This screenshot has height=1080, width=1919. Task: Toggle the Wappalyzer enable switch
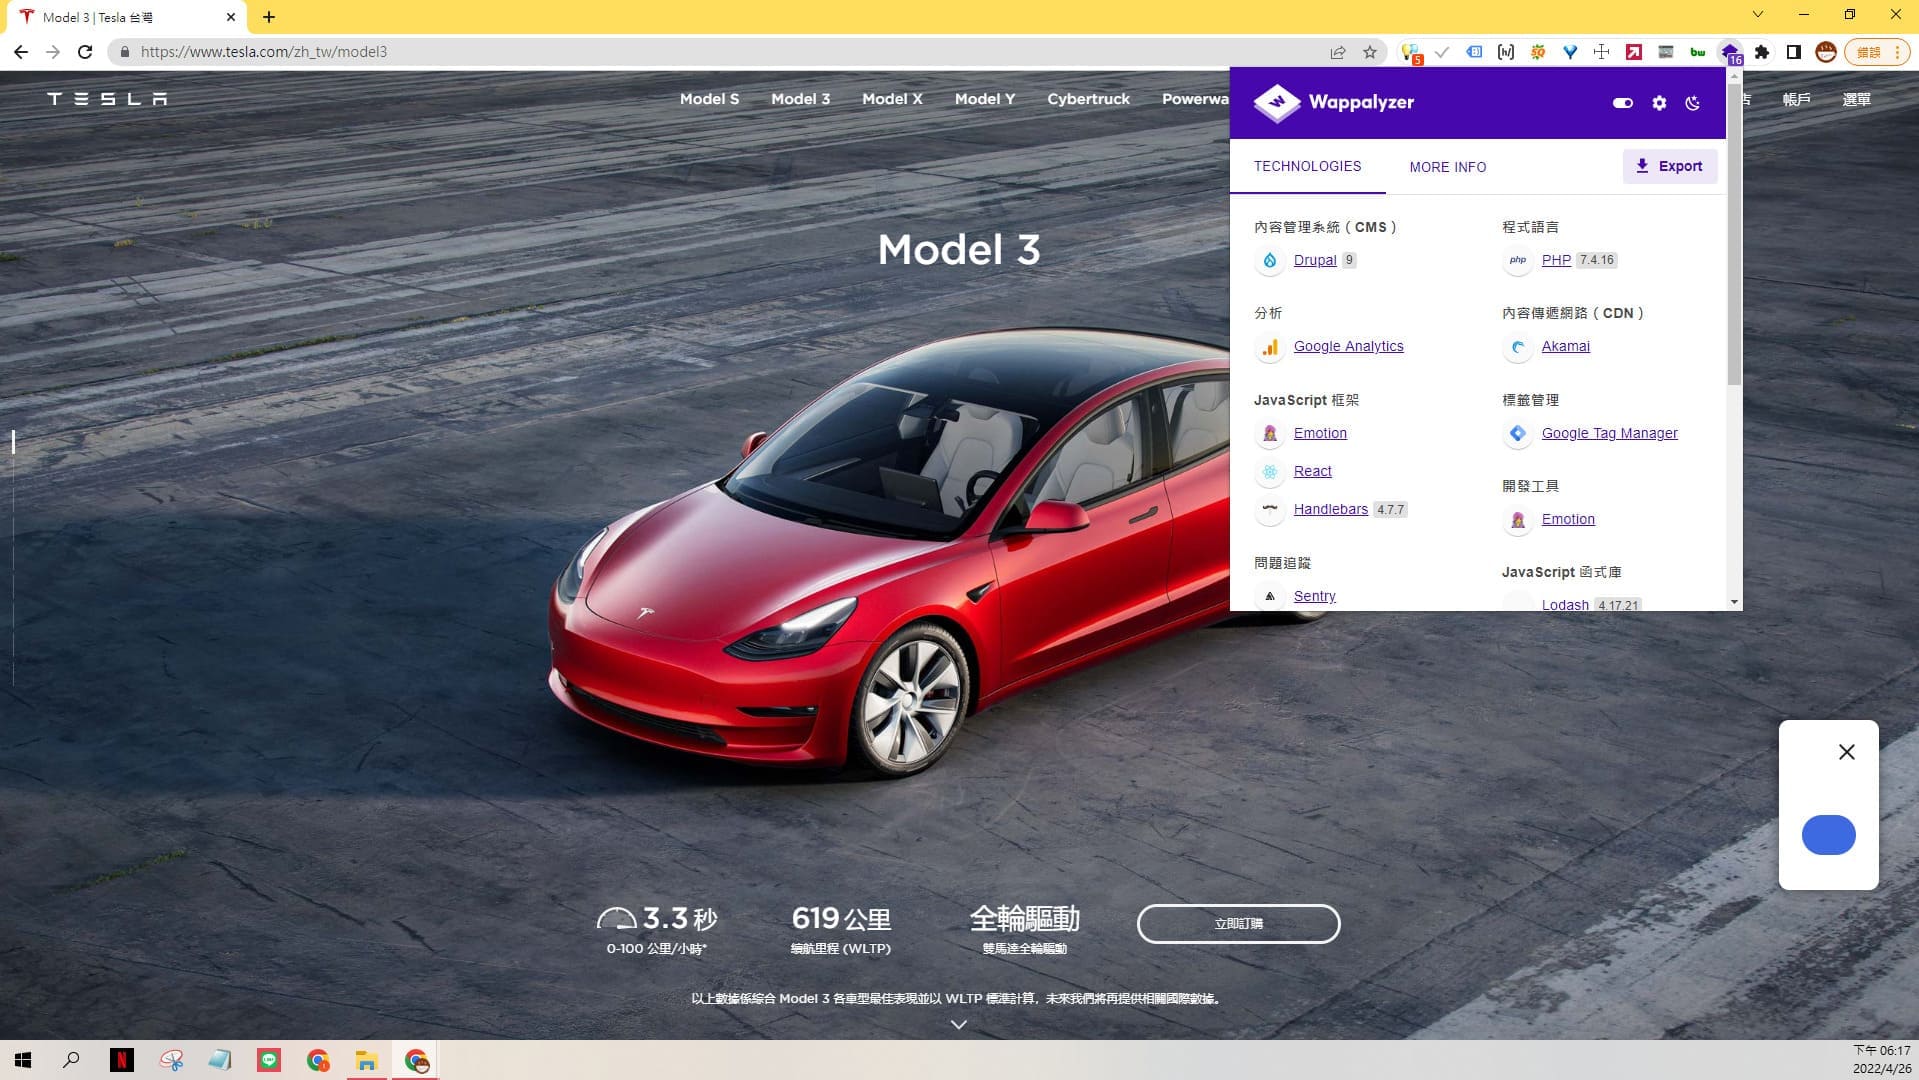[1622, 103]
